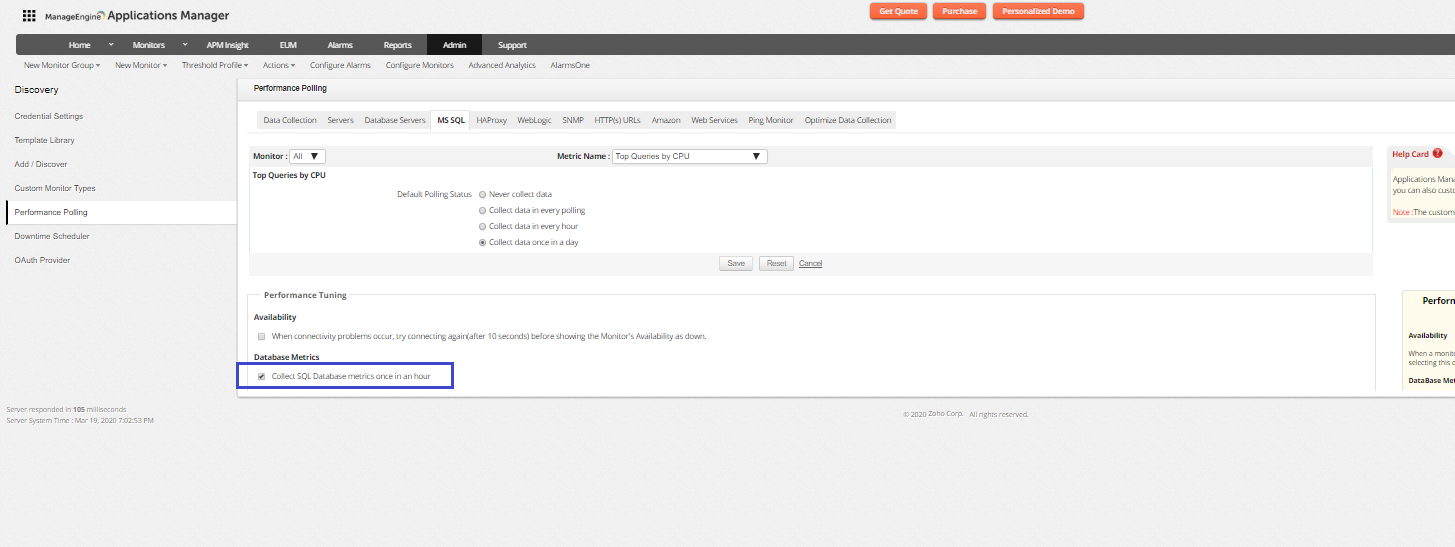Image resolution: width=1455 pixels, height=547 pixels.
Task: Click the Cancel link
Action: 811,263
